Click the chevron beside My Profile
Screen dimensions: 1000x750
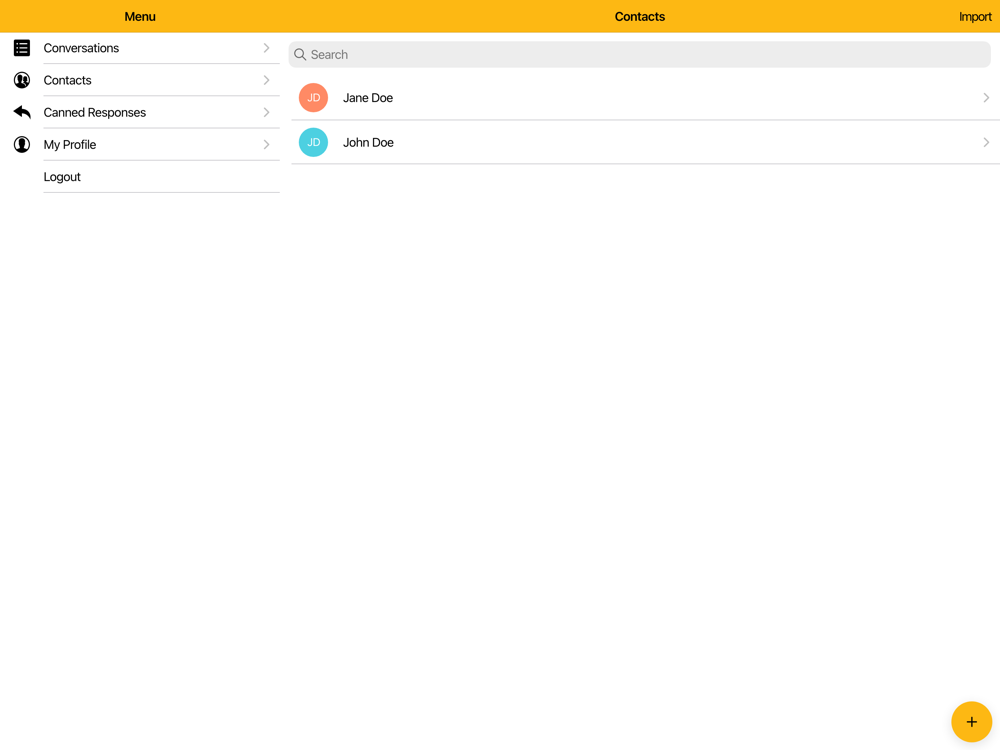[267, 144]
